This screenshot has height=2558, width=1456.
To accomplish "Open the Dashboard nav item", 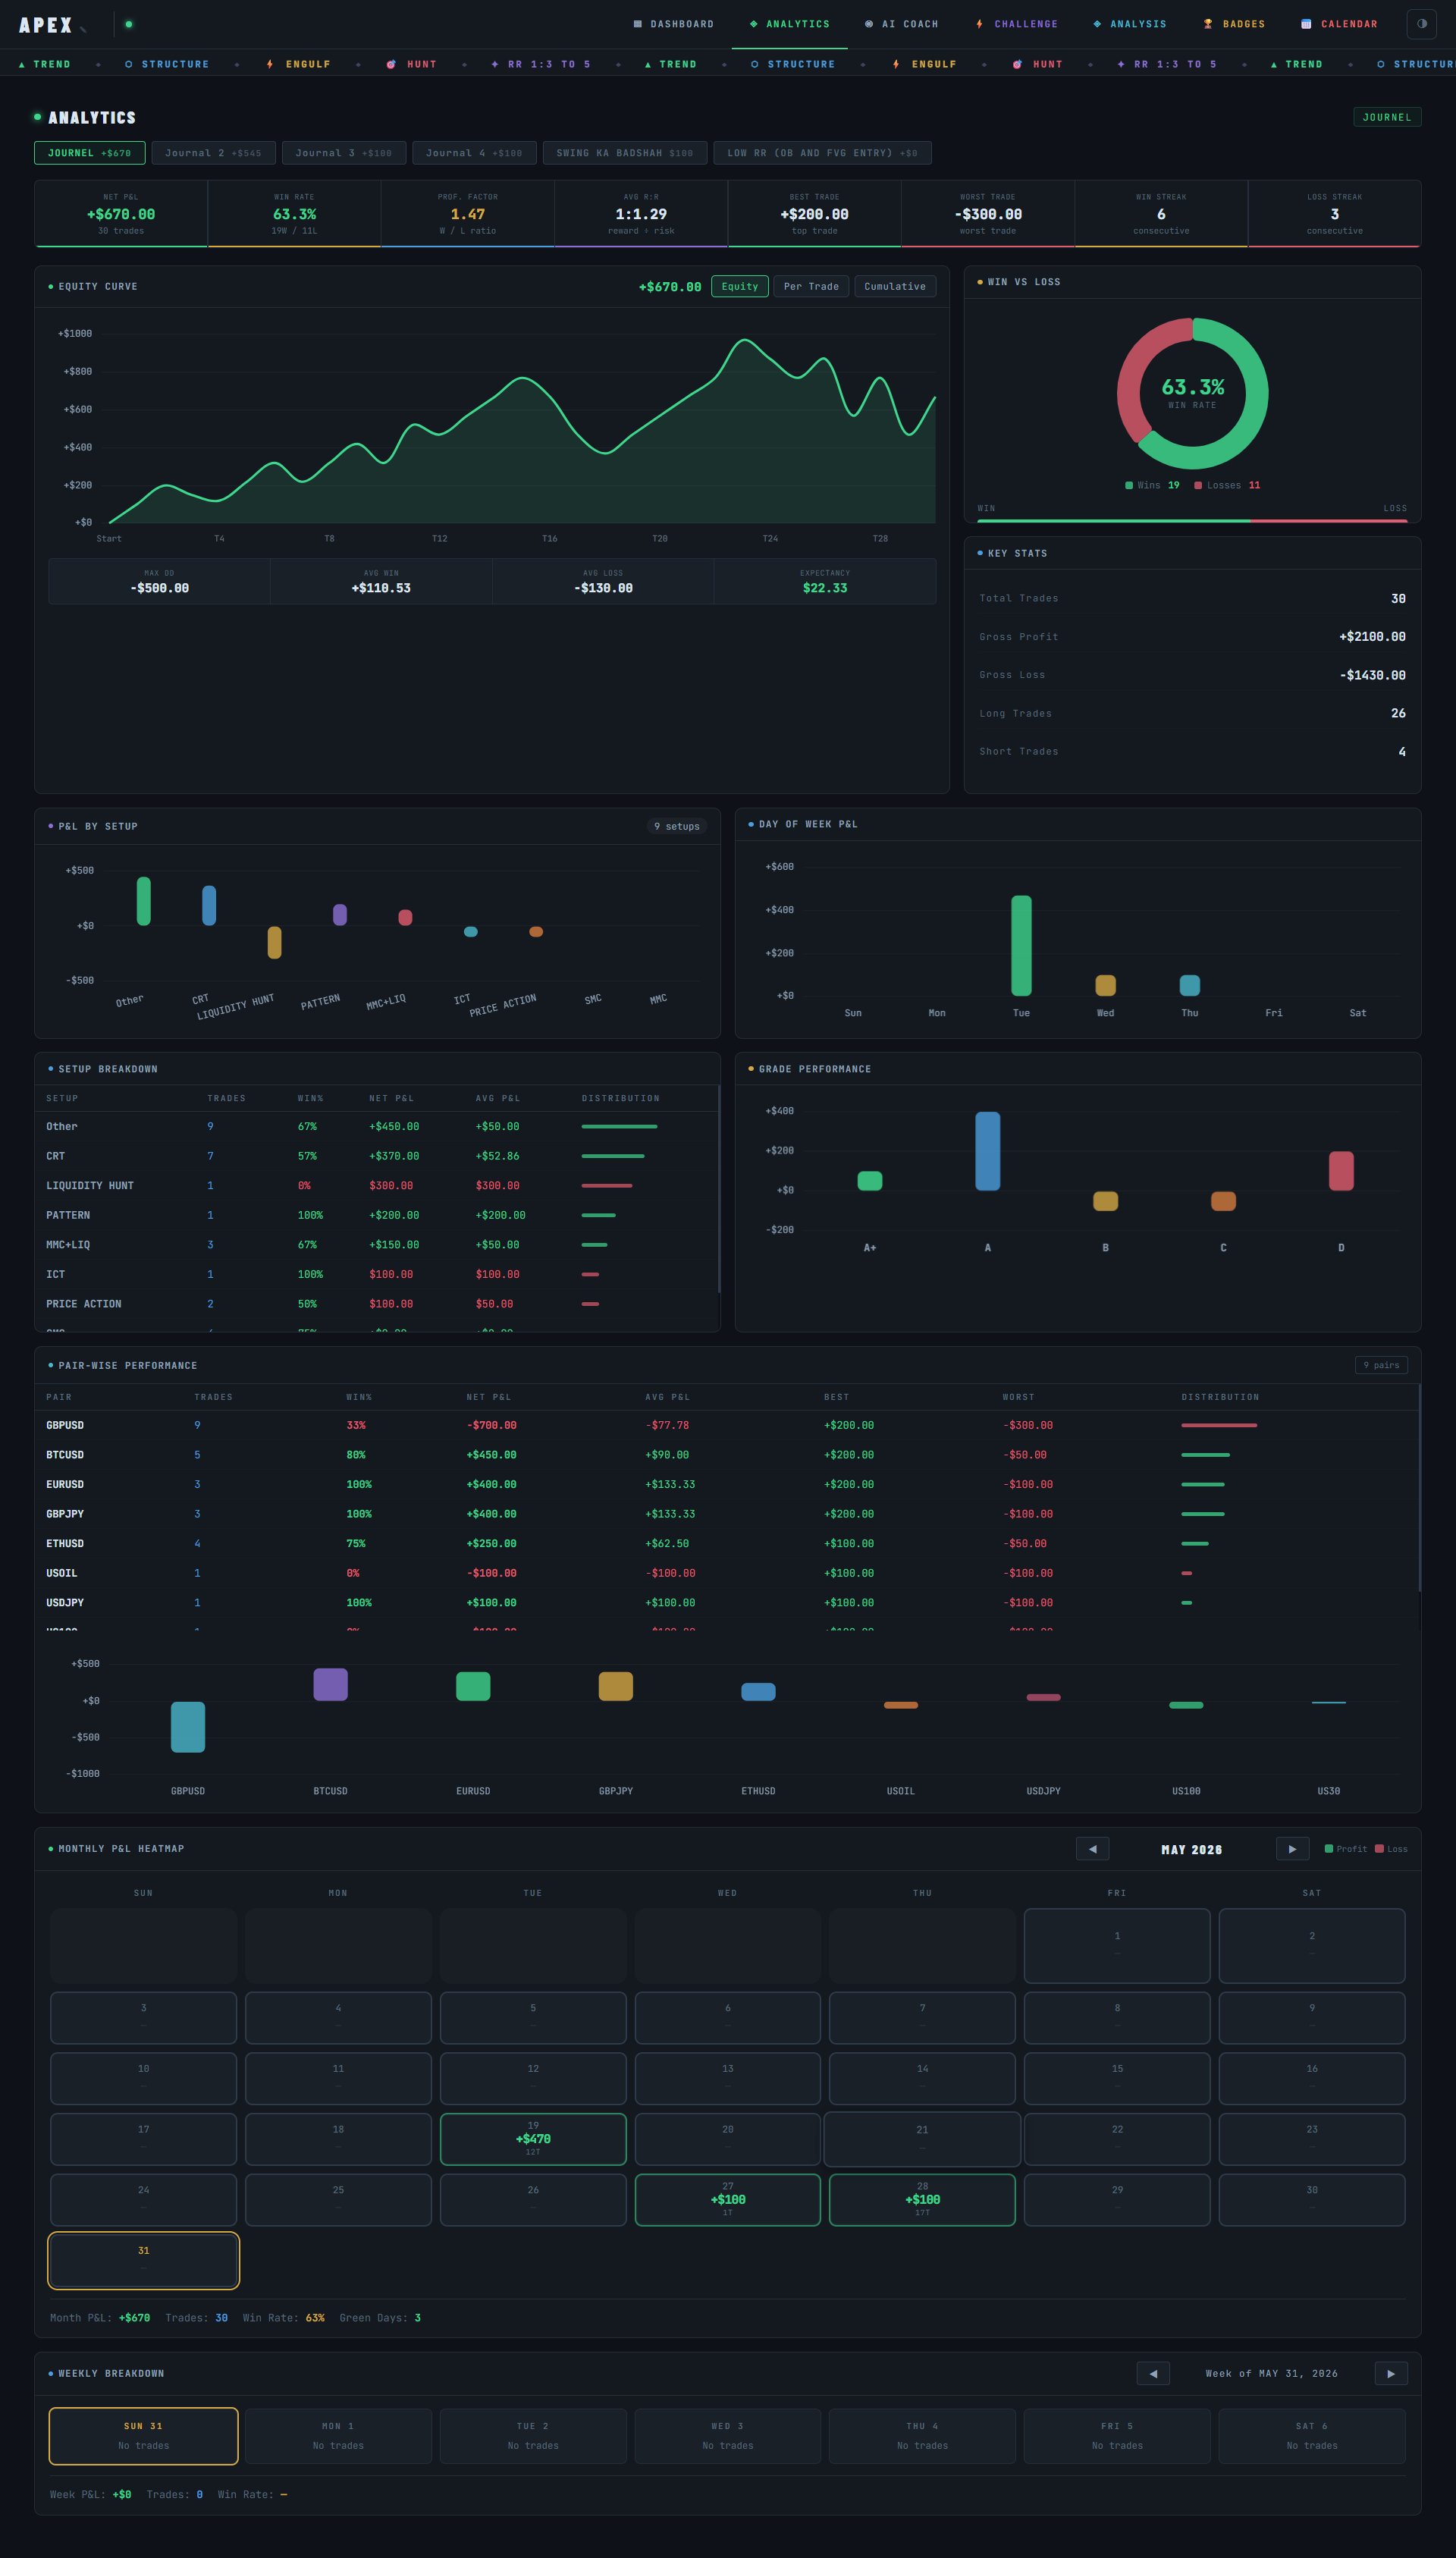I will 673,24.
